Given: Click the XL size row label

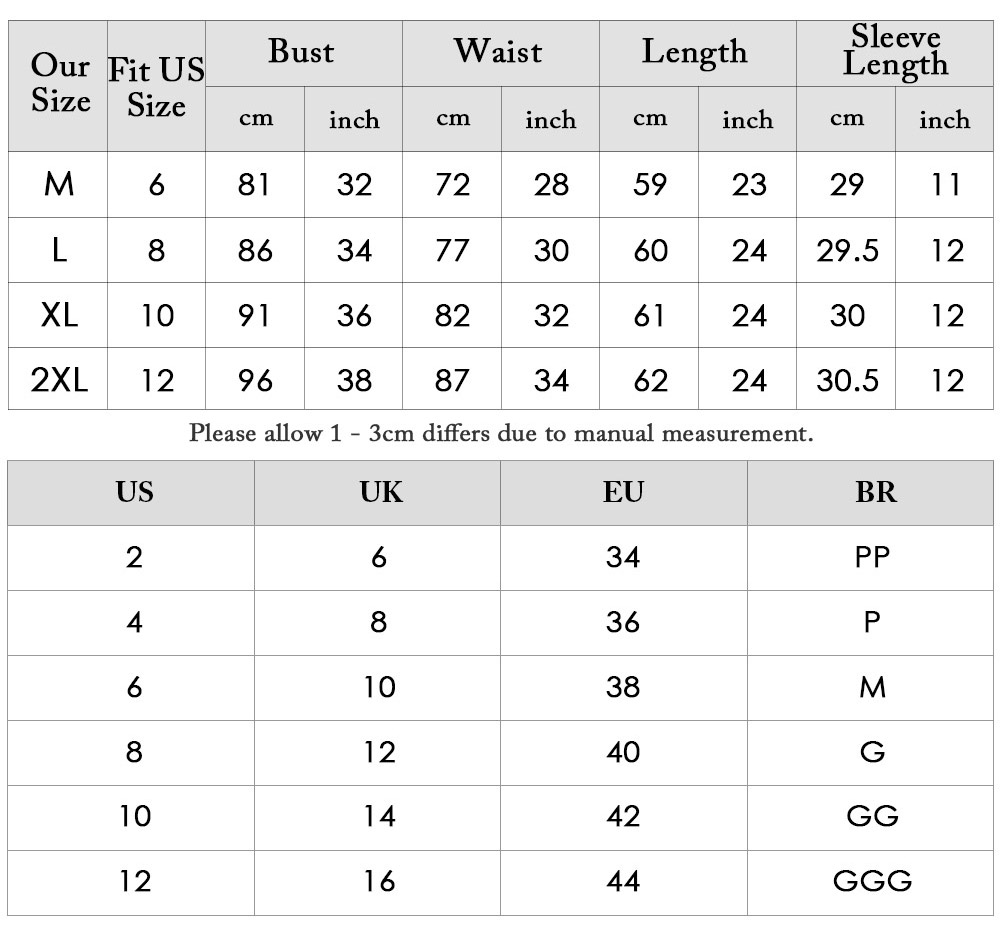Looking at the screenshot, I should 59,315.
